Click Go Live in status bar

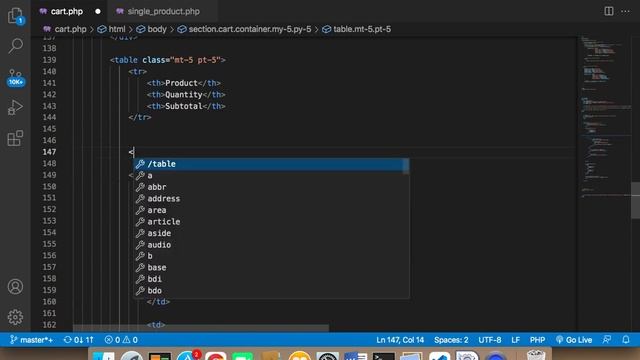click(574, 340)
